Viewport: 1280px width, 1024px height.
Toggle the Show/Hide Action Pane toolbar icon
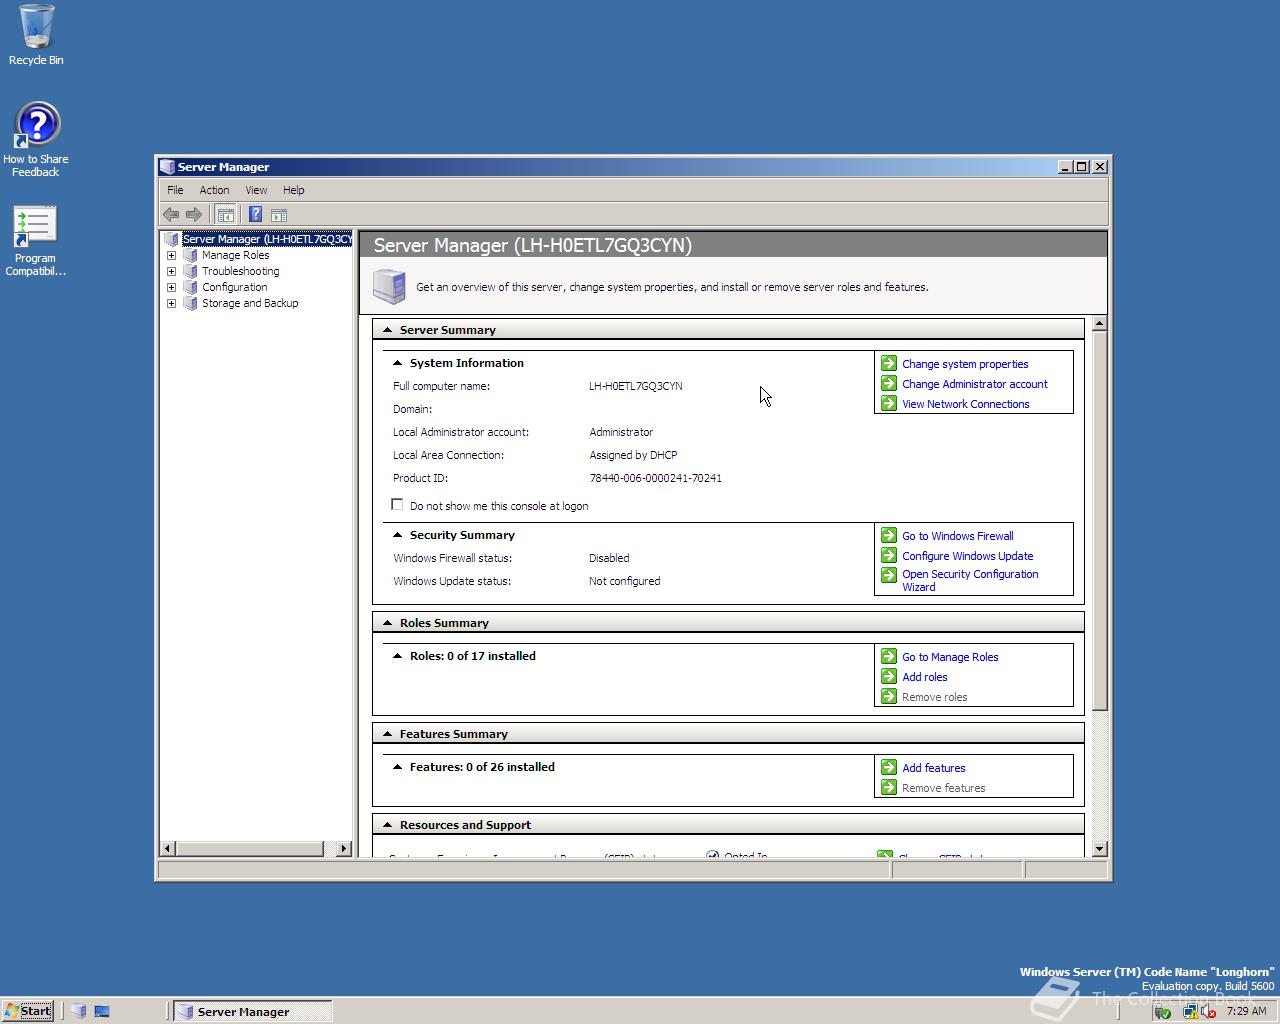pos(279,214)
